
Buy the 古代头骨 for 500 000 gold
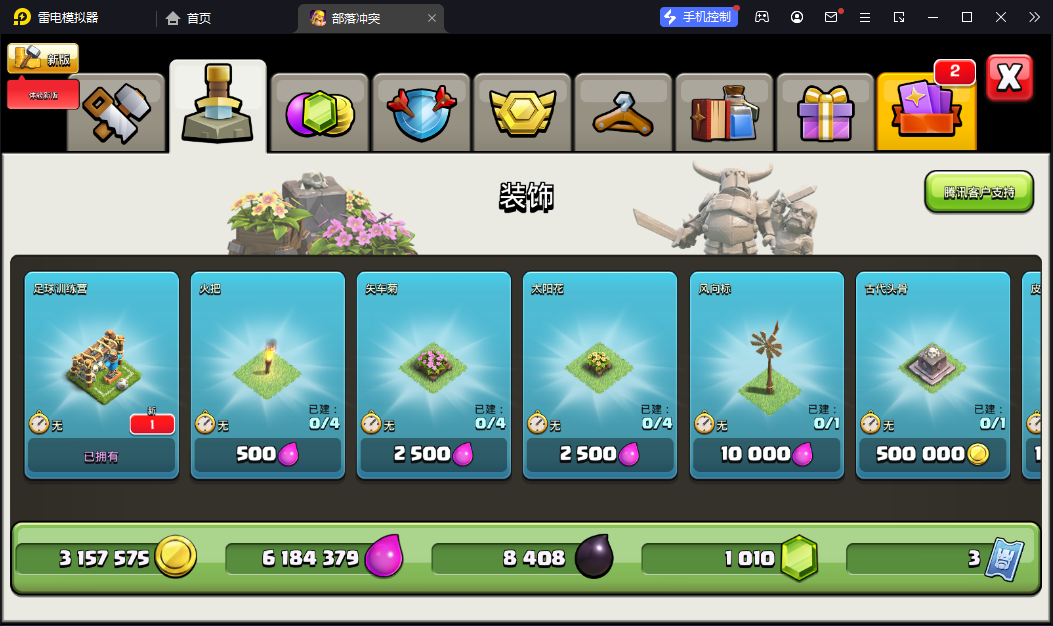[x=933, y=455]
